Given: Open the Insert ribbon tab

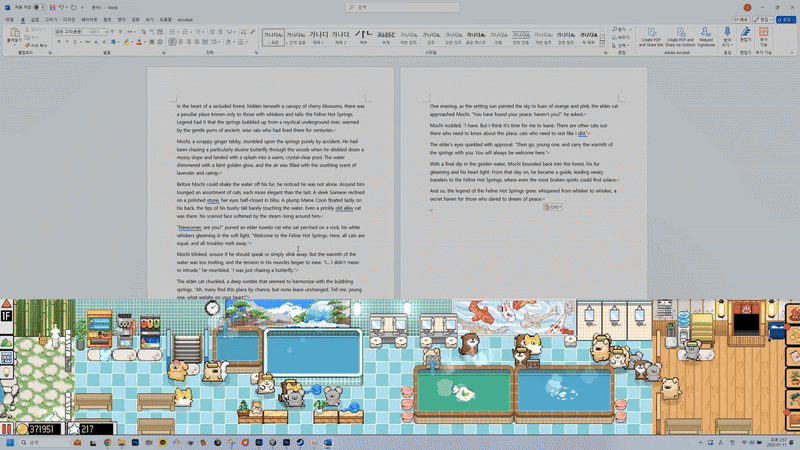Looking at the screenshot, I should (35, 20).
